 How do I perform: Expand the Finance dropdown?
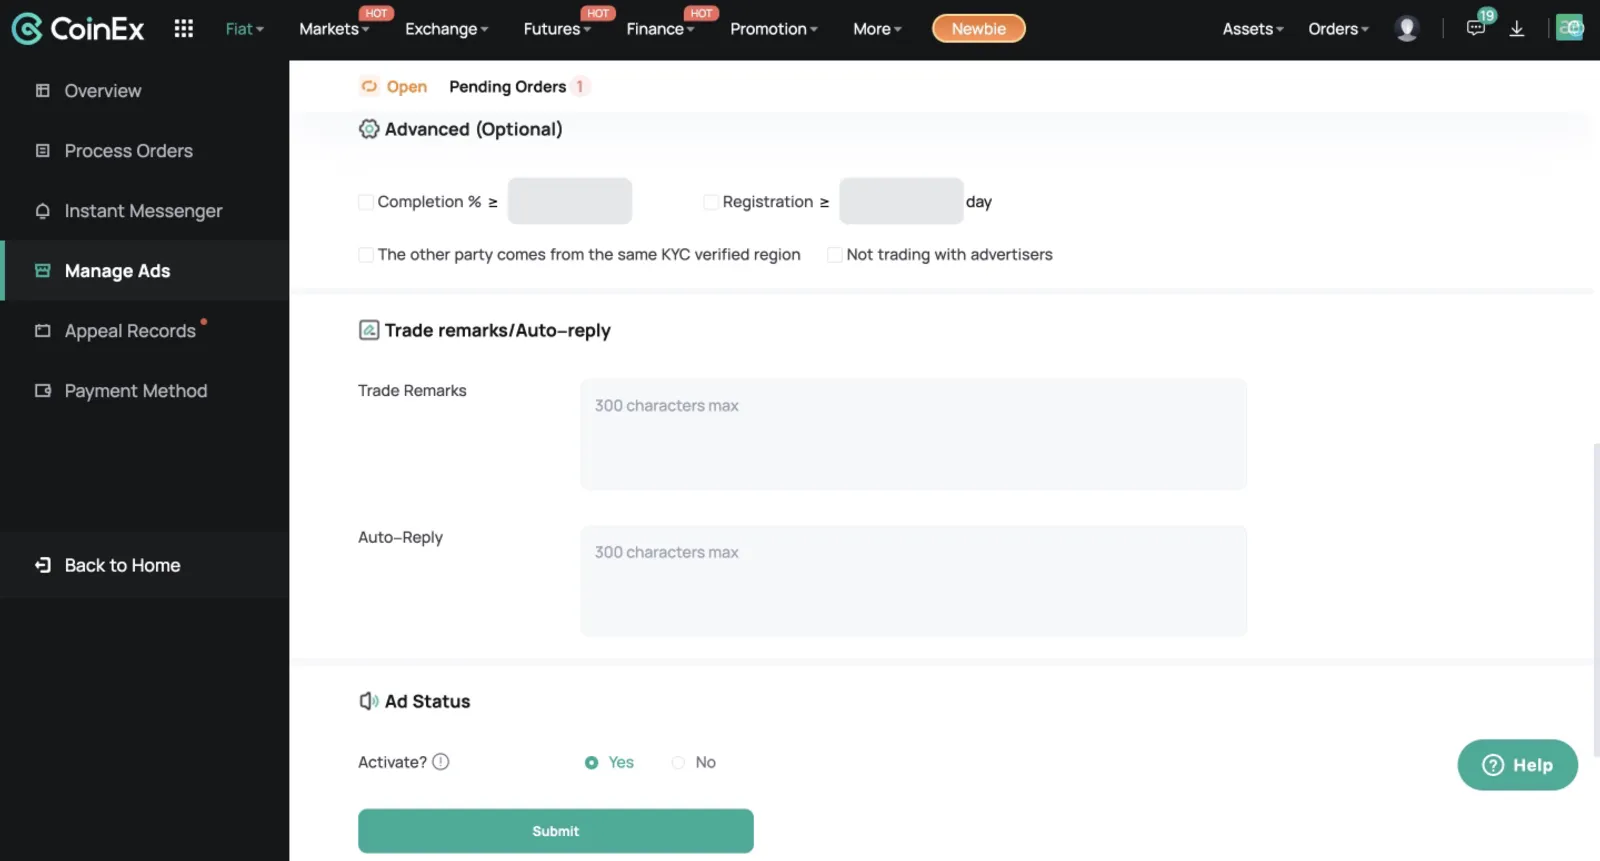click(x=660, y=29)
